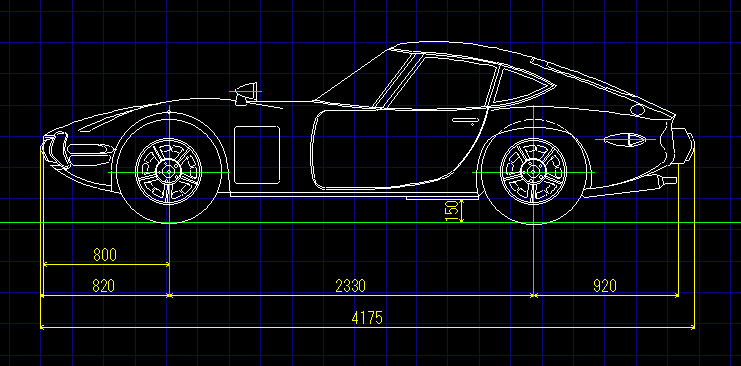
Task: Select the 150 ground clearance dimension
Action: tap(452, 211)
